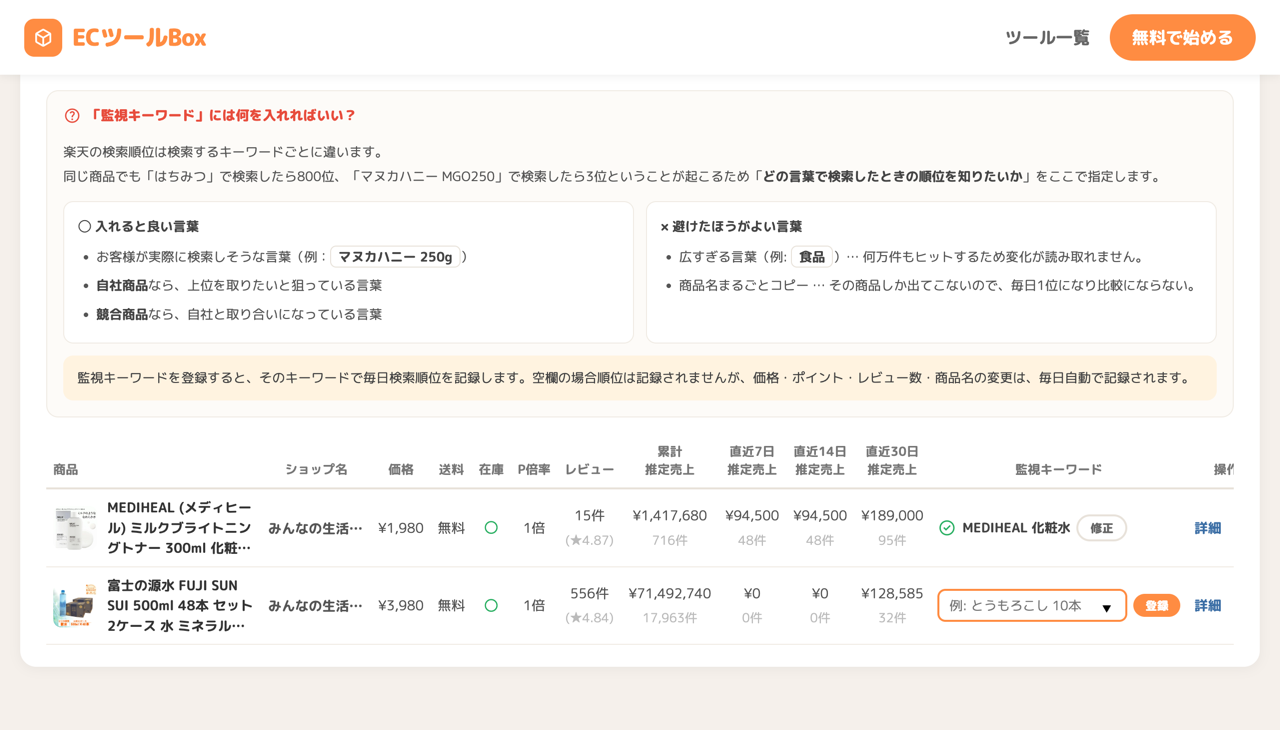1280x730 pixels.
Task: Click the 食品 example chip
Action: (812, 257)
